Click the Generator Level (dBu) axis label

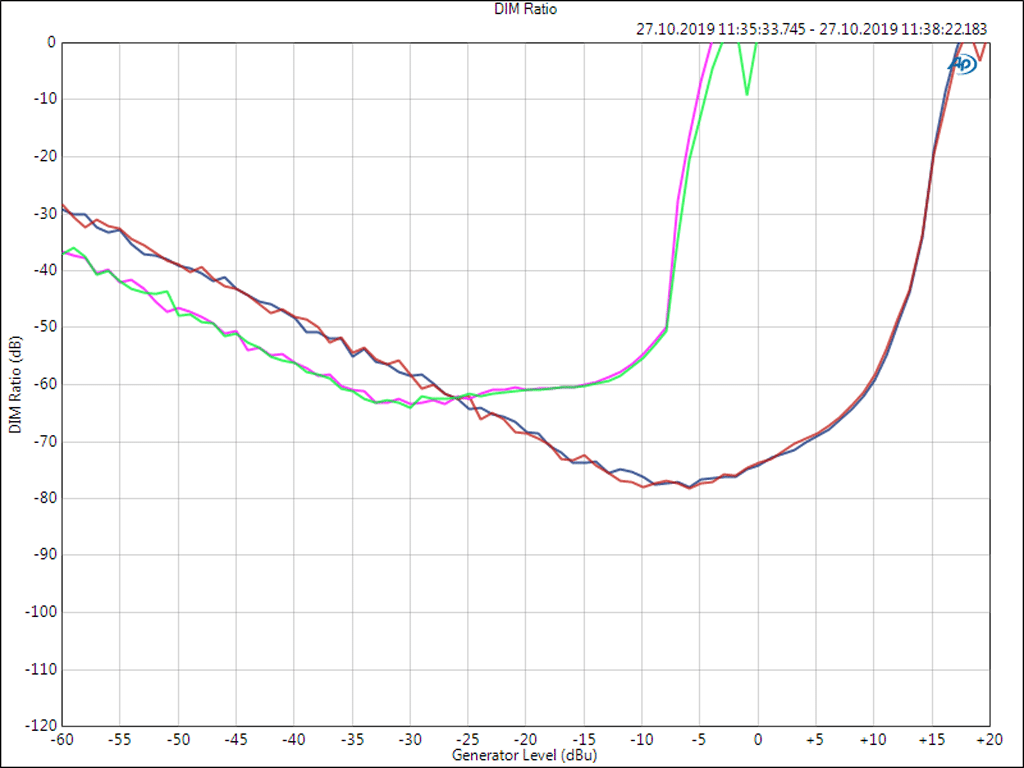point(525,755)
